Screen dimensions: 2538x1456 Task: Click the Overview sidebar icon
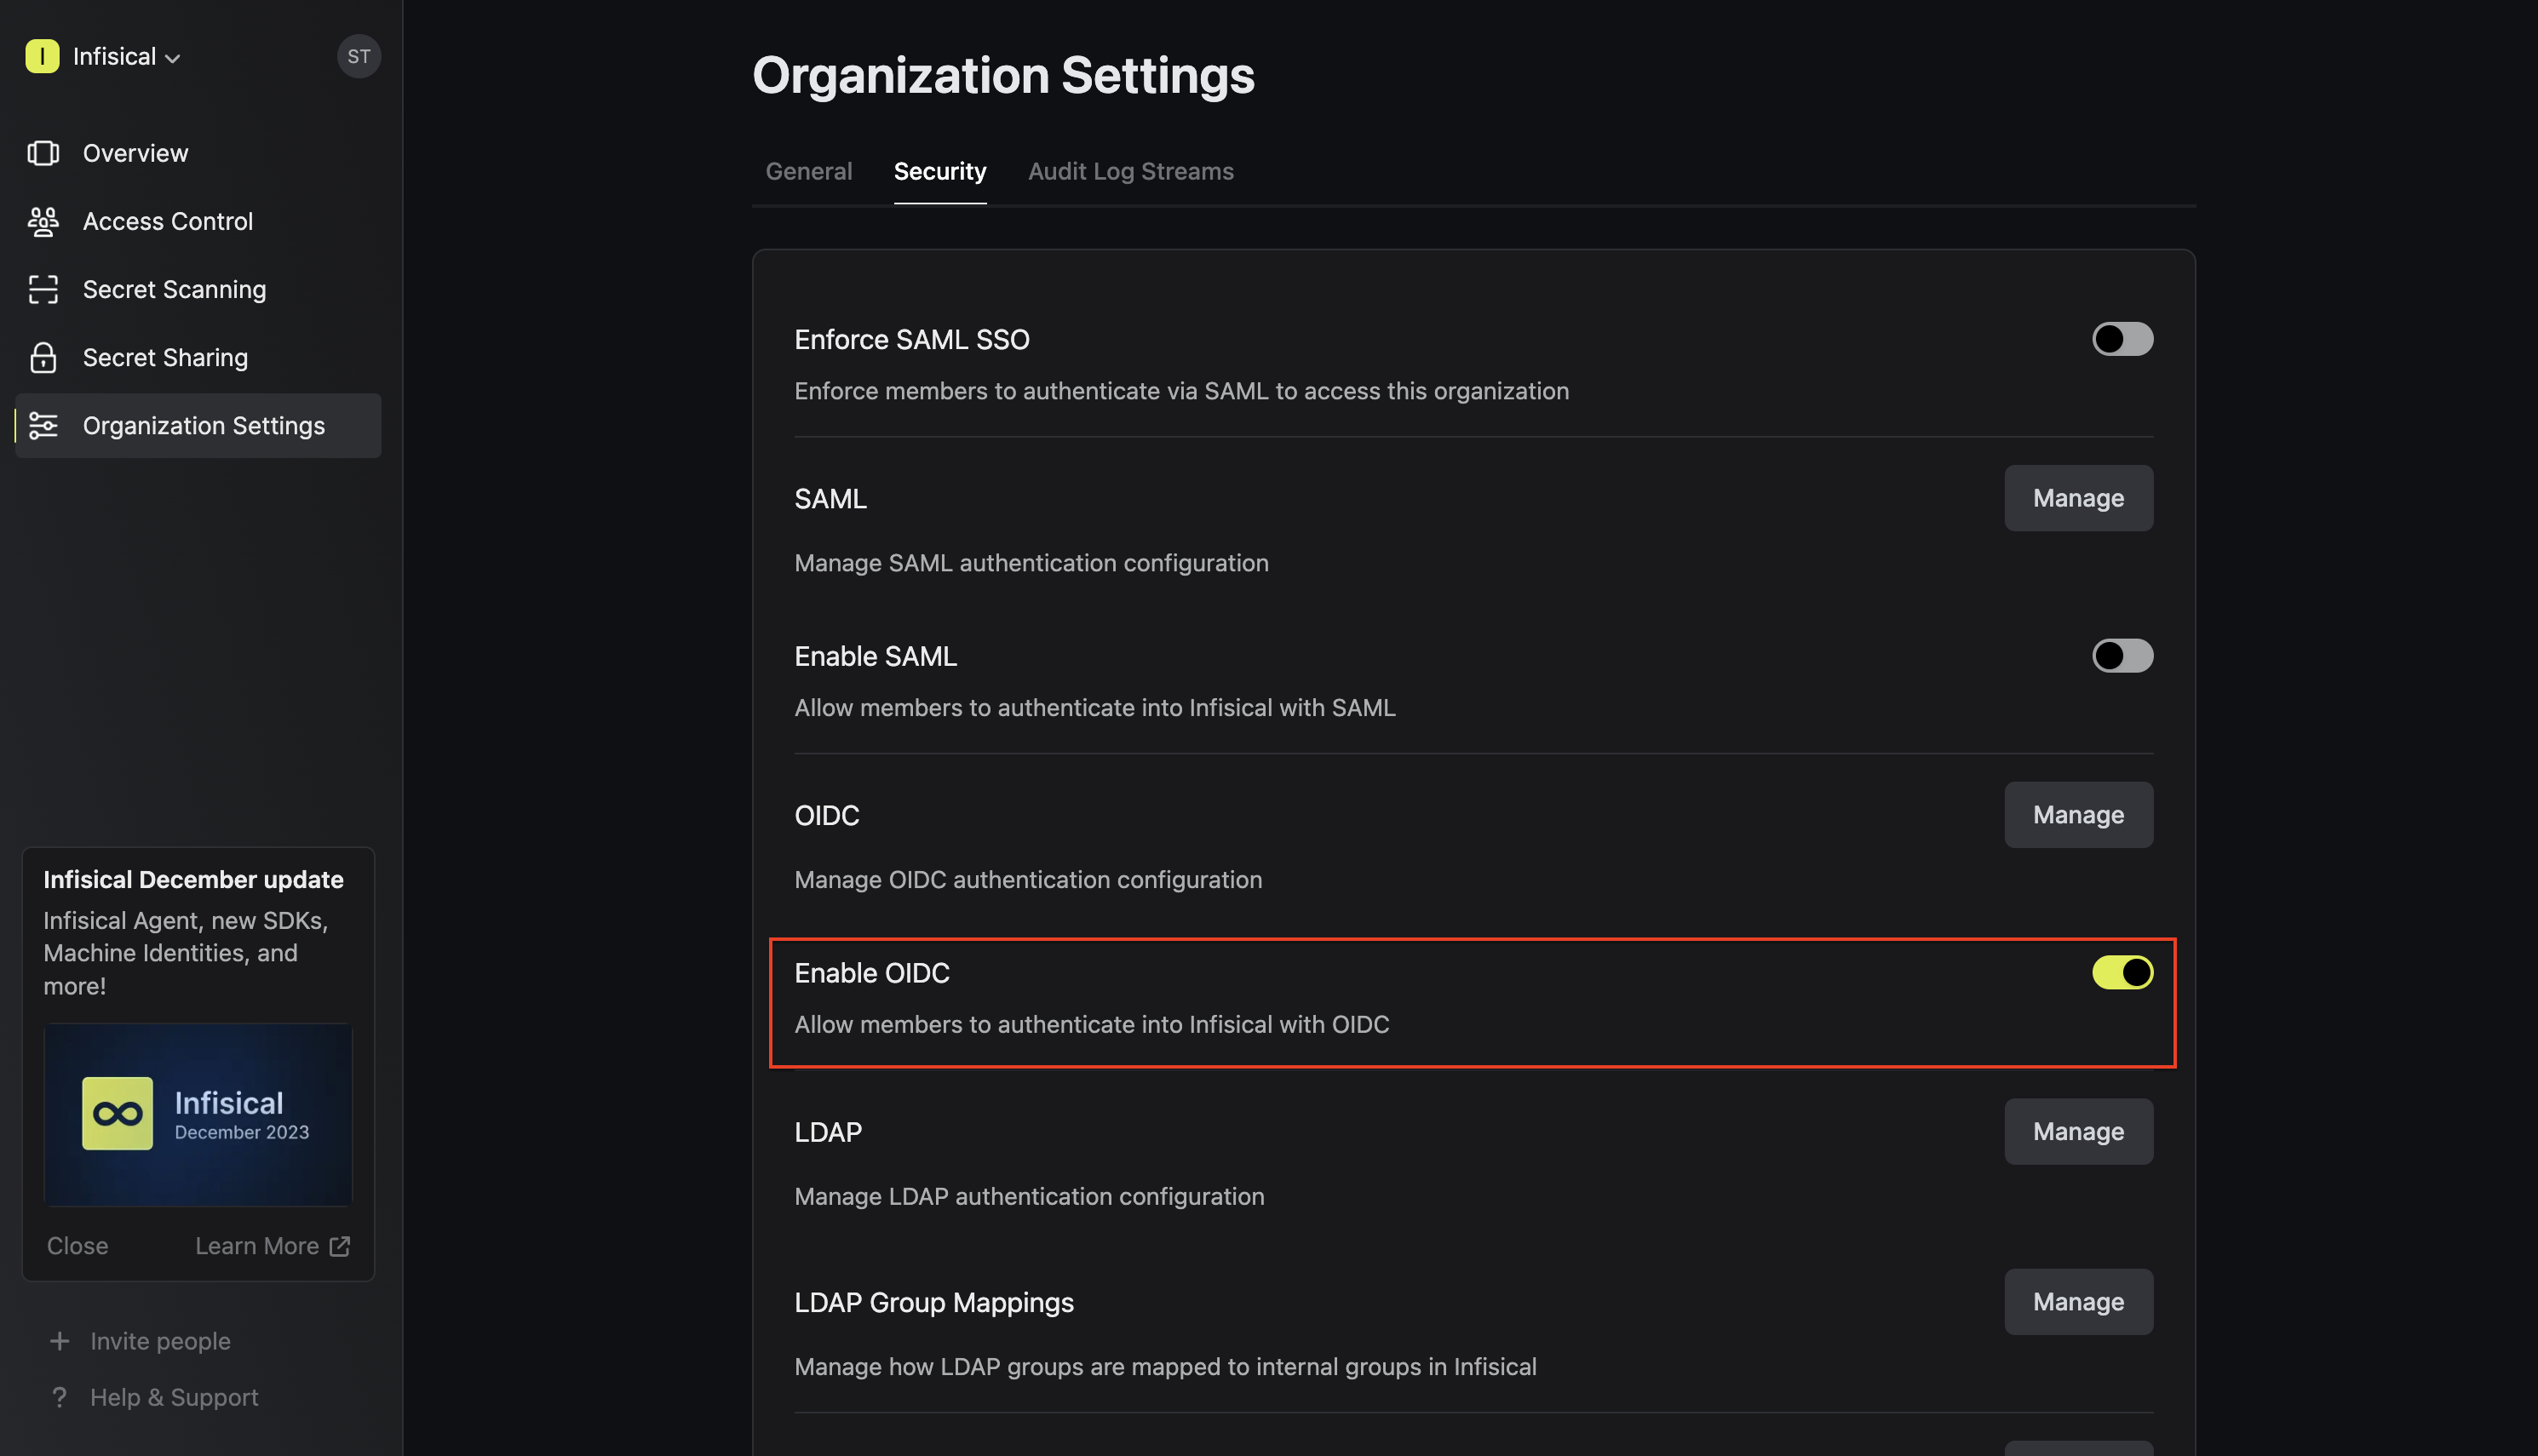43,153
